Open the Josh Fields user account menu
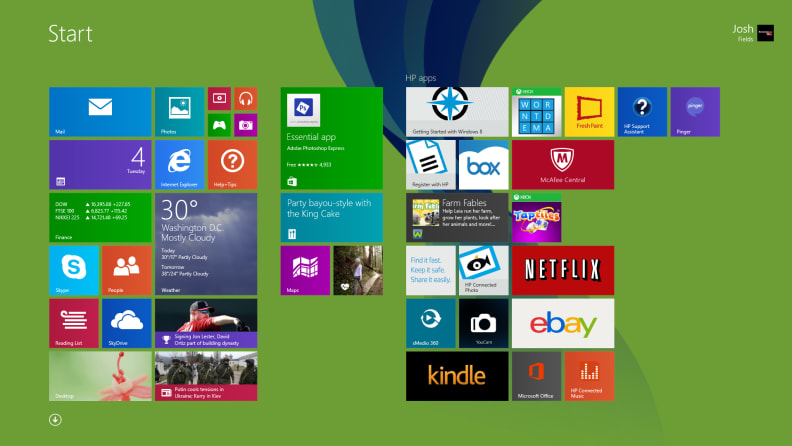Viewport: 792px width, 446px height. point(753,33)
